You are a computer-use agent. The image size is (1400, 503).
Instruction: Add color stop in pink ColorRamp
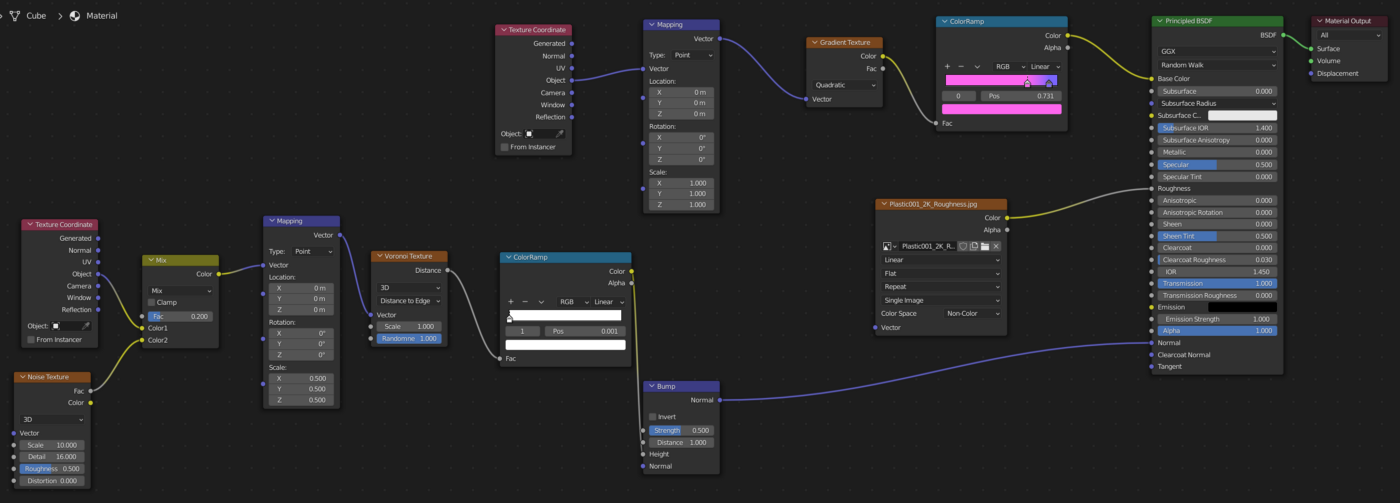tap(947, 67)
